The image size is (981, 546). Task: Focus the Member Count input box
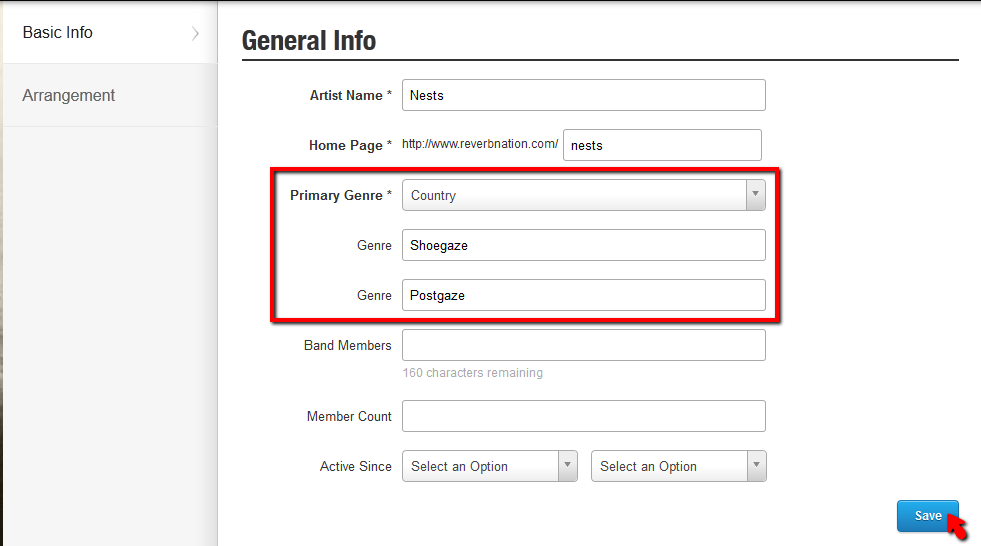pyautogui.click(x=583, y=416)
